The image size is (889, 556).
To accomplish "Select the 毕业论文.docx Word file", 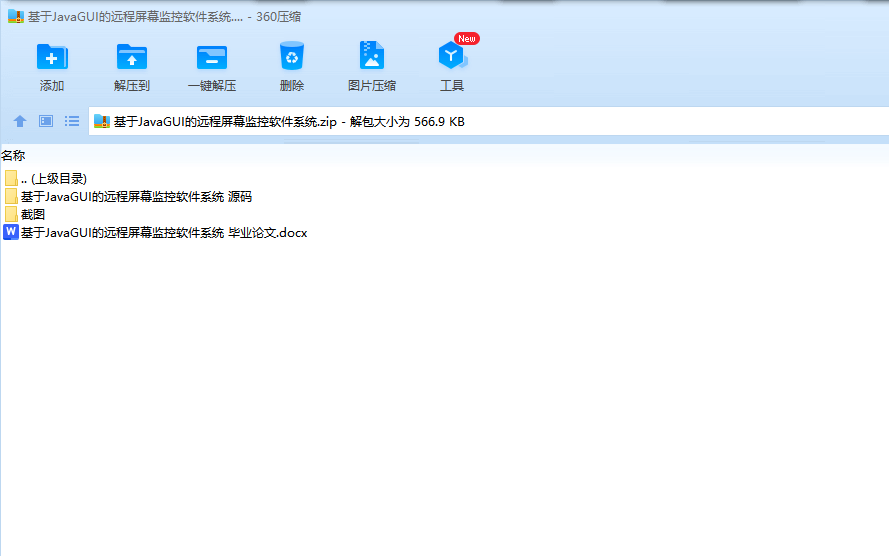I will (x=155, y=233).
